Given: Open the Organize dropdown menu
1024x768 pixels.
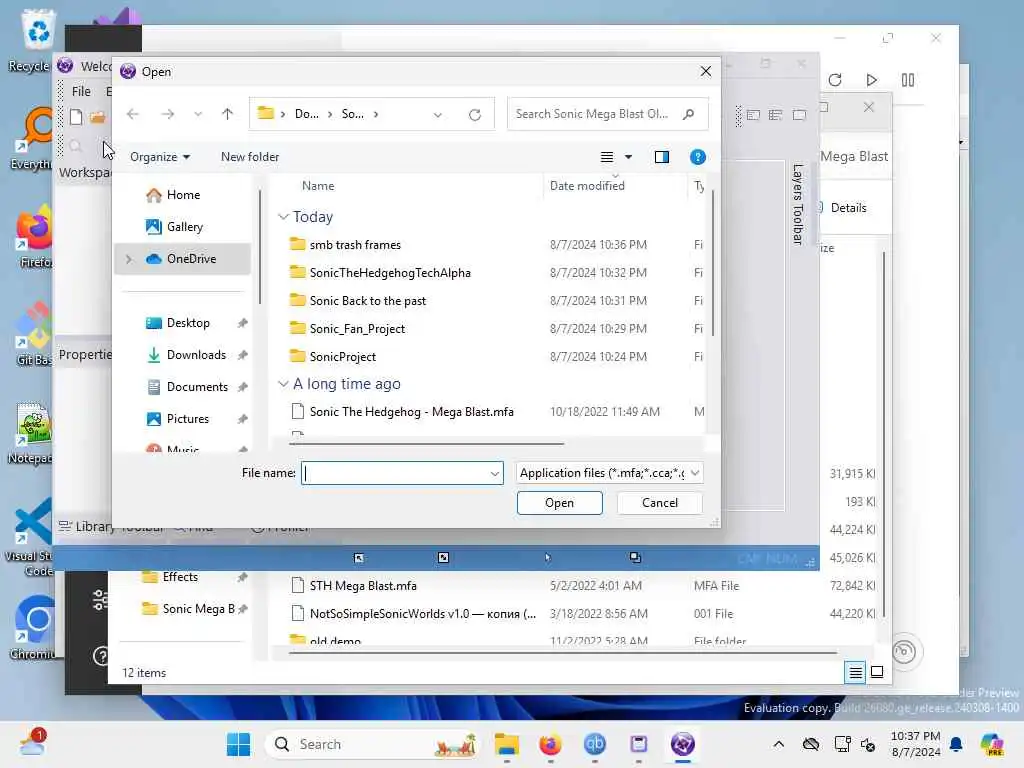Looking at the screenshot, I should [x=160, y=157].
